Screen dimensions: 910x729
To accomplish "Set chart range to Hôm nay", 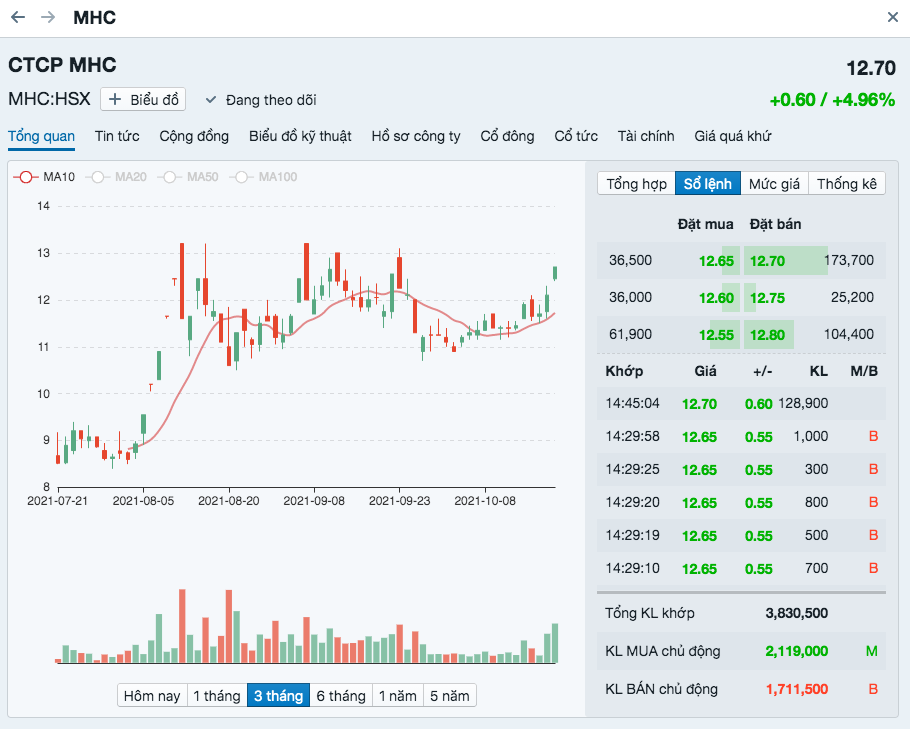I will click(152, 695).
